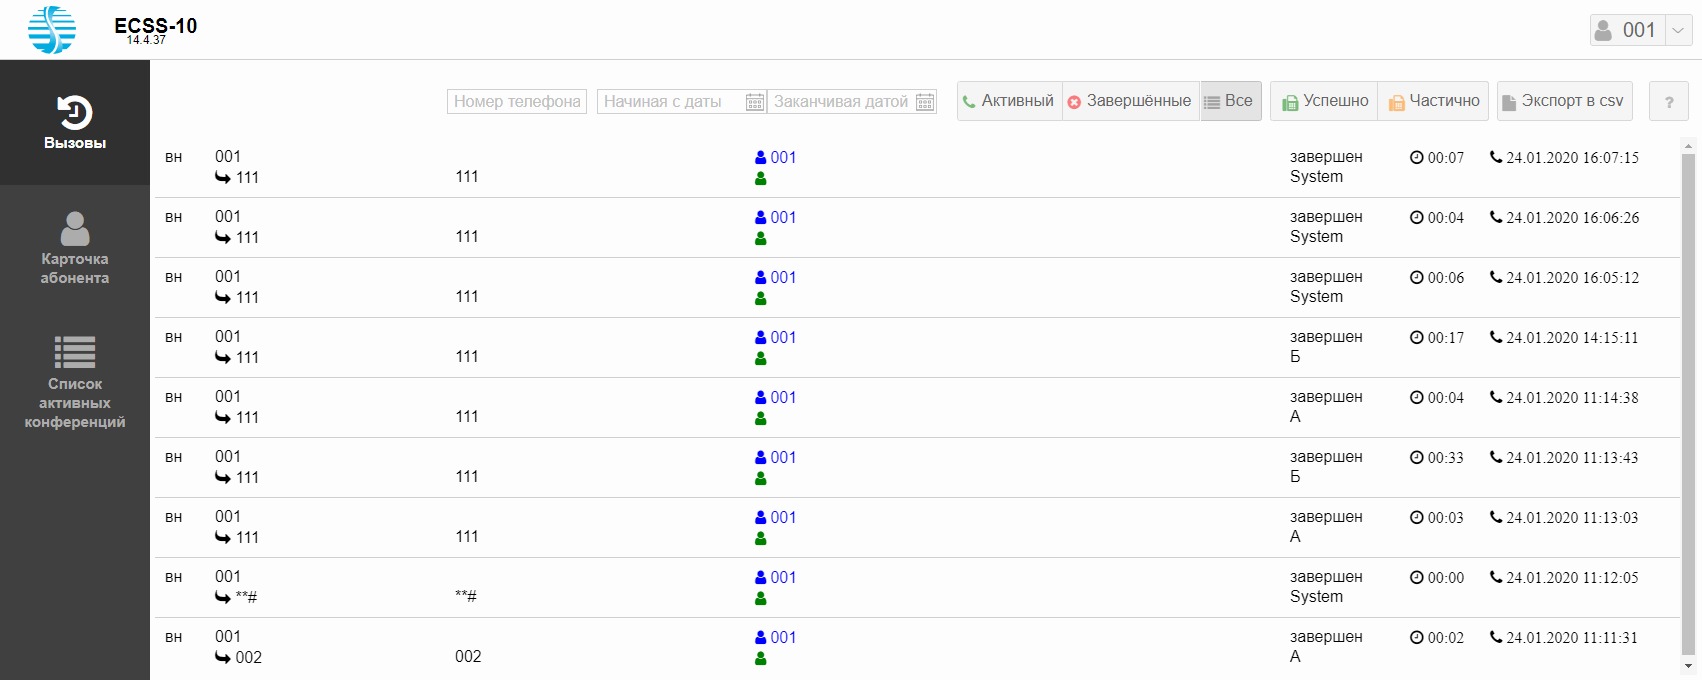Screen dimensions: 1702x680
Task: Click clock icon beside duration 00:17
Action: (x=1416, y=337)
